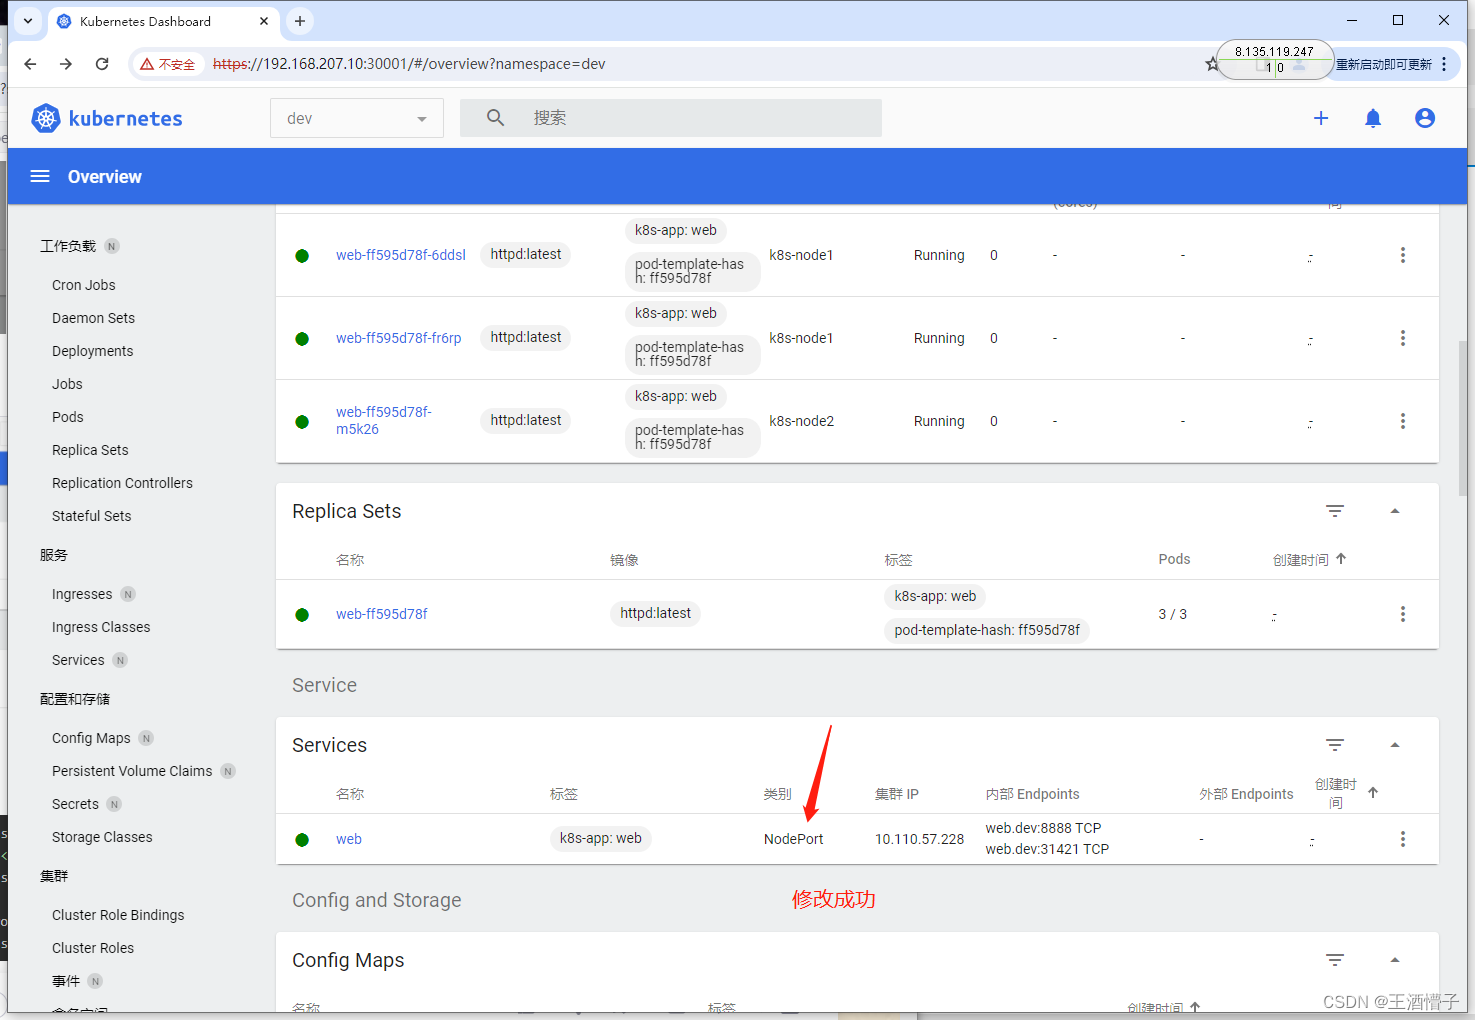Reload the page with refresh icon
Viewport: 1475px width, 1020px height.
coord(102,64)
